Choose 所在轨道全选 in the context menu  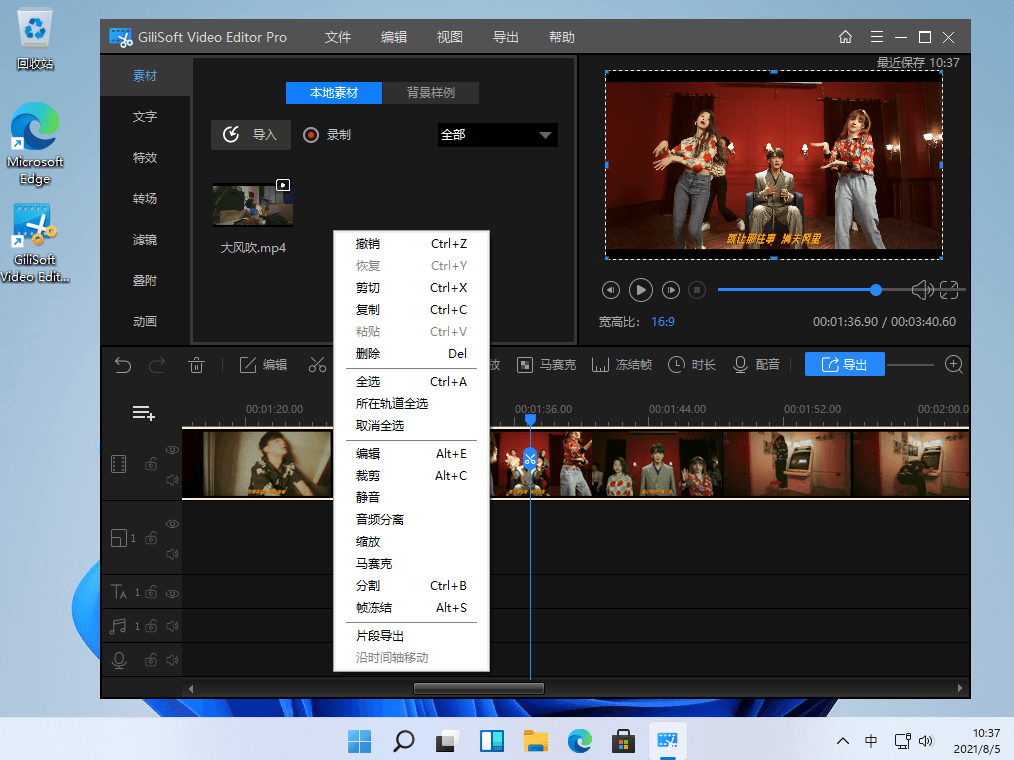tap(411, 404)
